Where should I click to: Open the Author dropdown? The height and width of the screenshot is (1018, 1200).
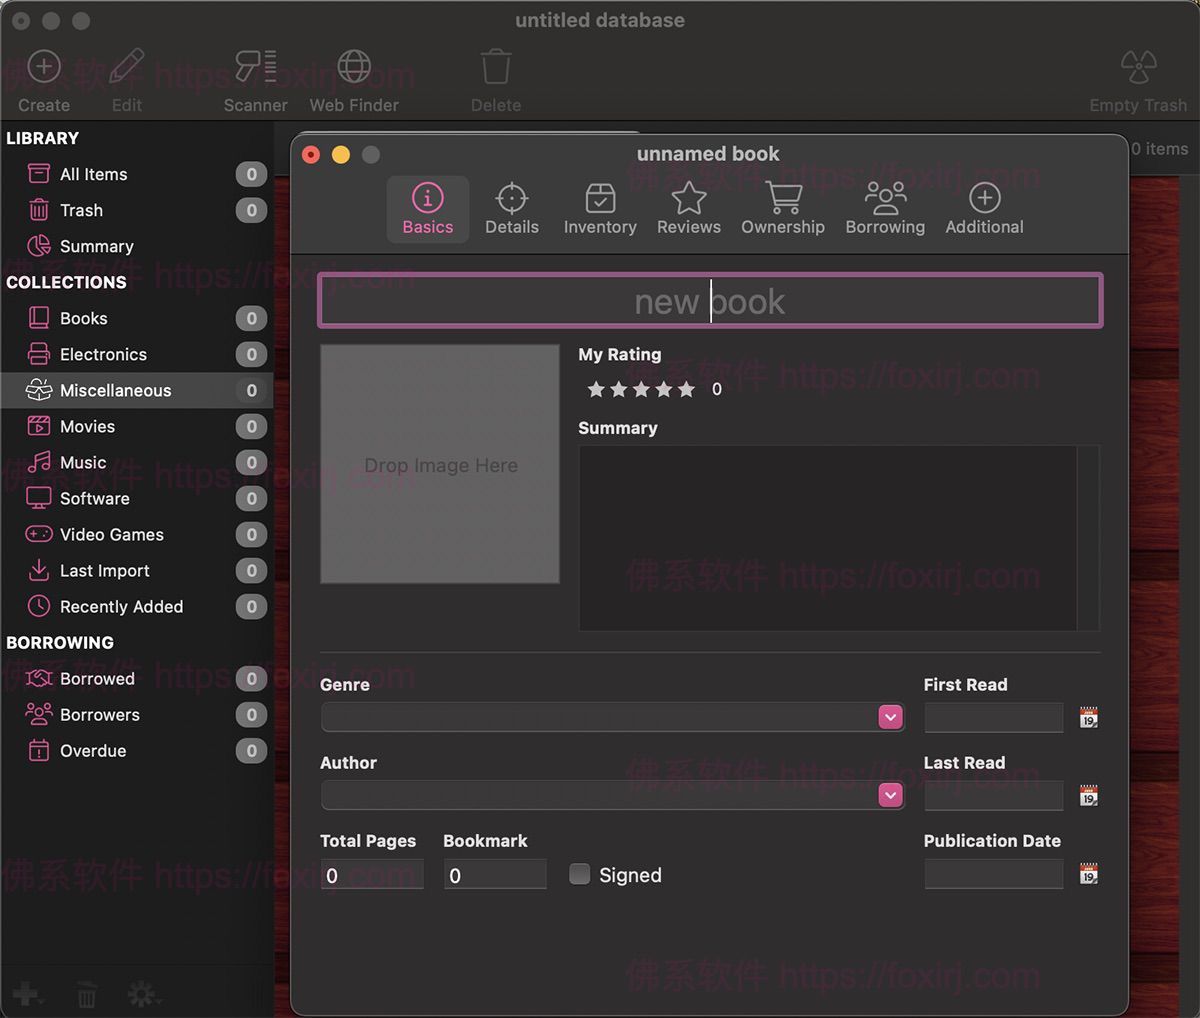pos(889,795)
